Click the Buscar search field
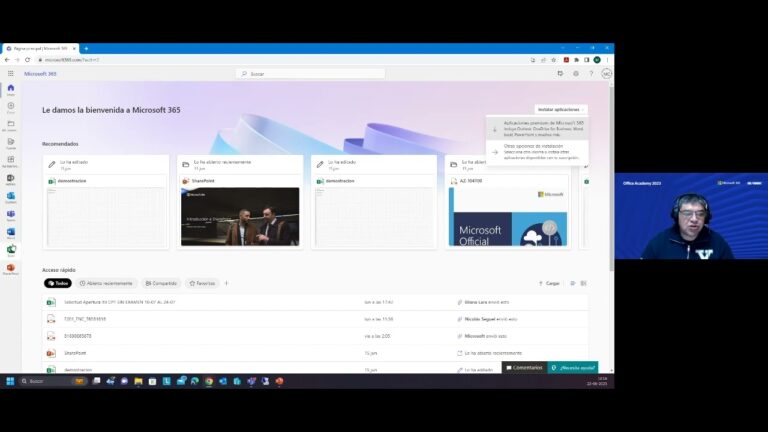This screenshot has height=432, width=768. [x=311, y=73]
